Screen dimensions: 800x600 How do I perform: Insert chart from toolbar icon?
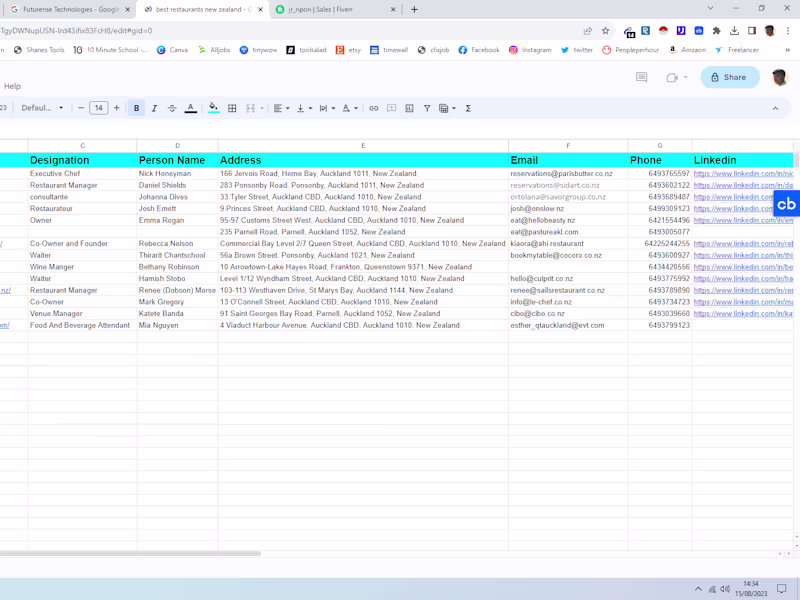point(409,108)
